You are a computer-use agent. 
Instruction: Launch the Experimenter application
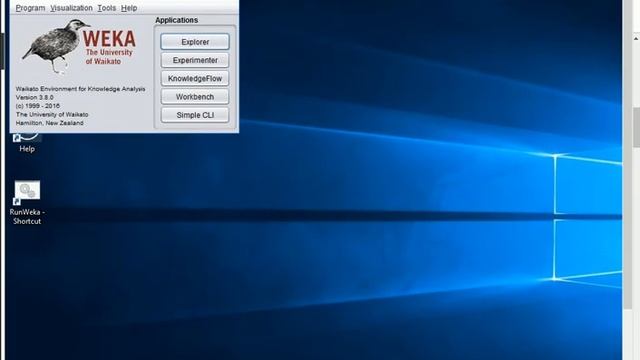point(195,60)
